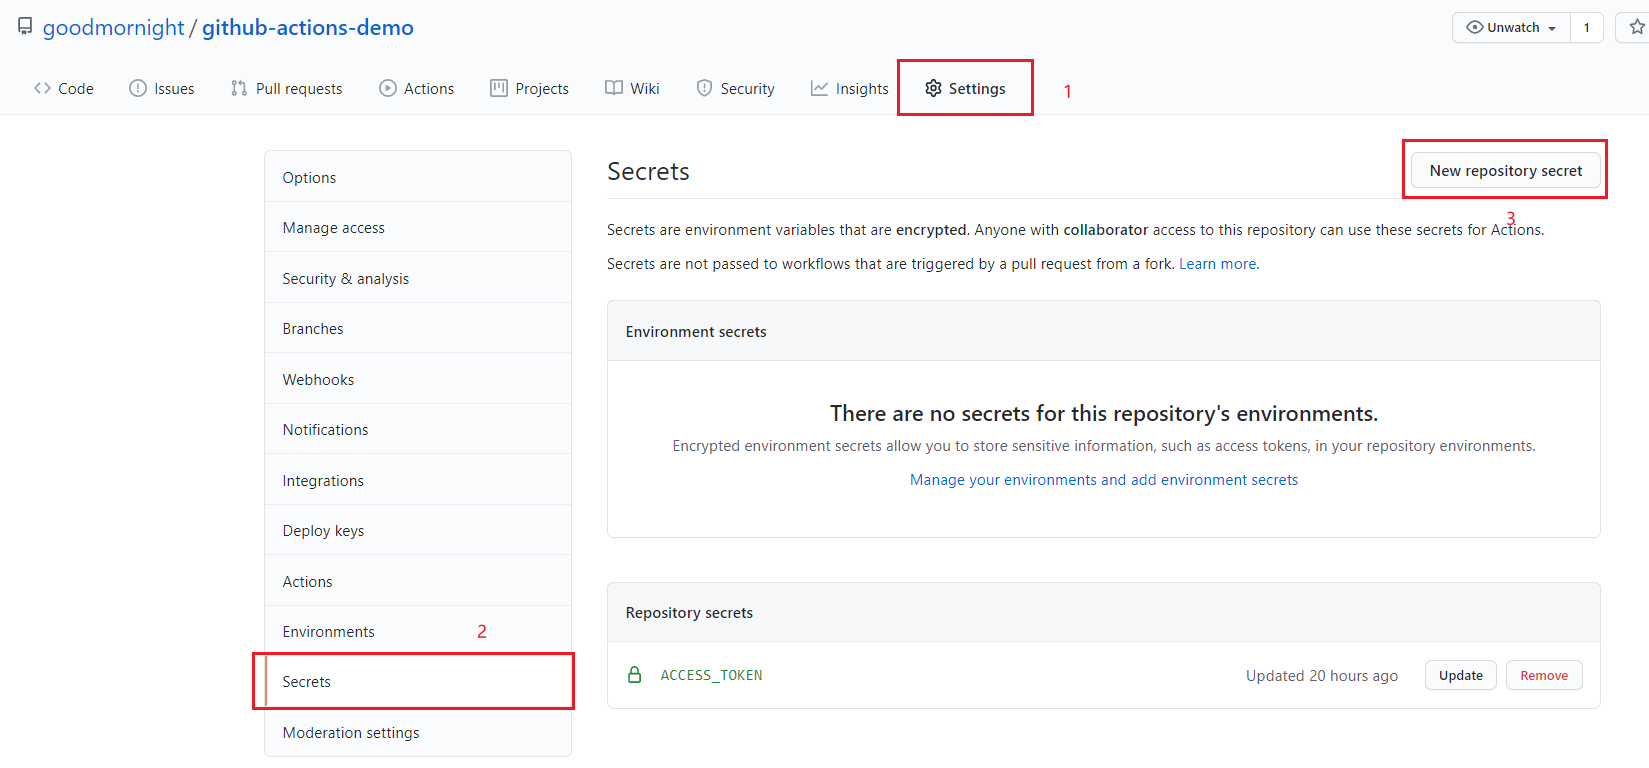Click the Code tab angle-brackets icon

[42, 88]
